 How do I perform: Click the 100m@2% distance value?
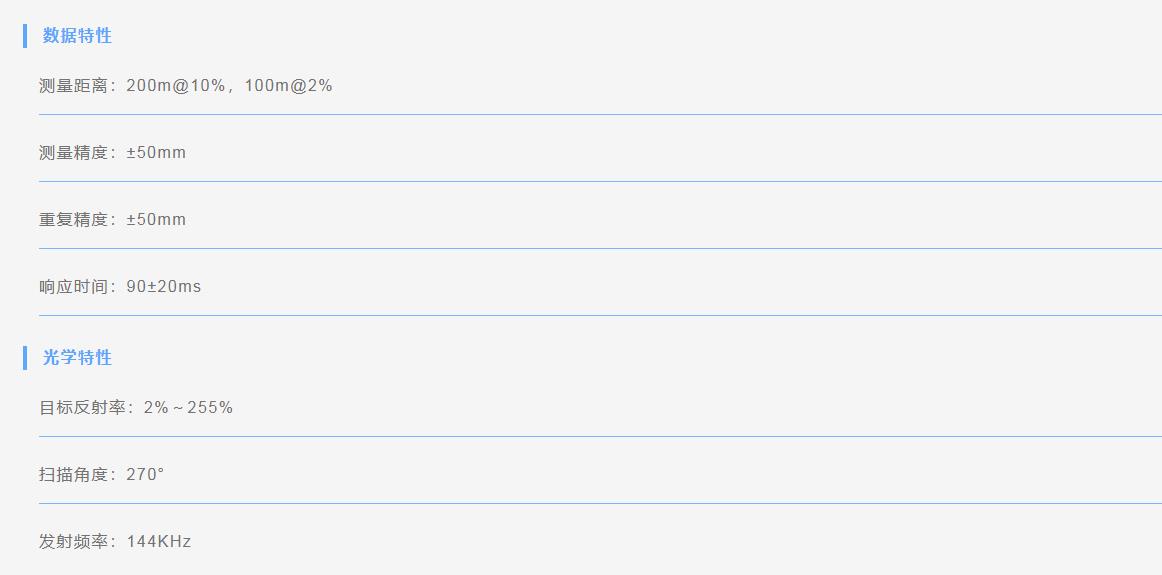click(x=288, y=86)
